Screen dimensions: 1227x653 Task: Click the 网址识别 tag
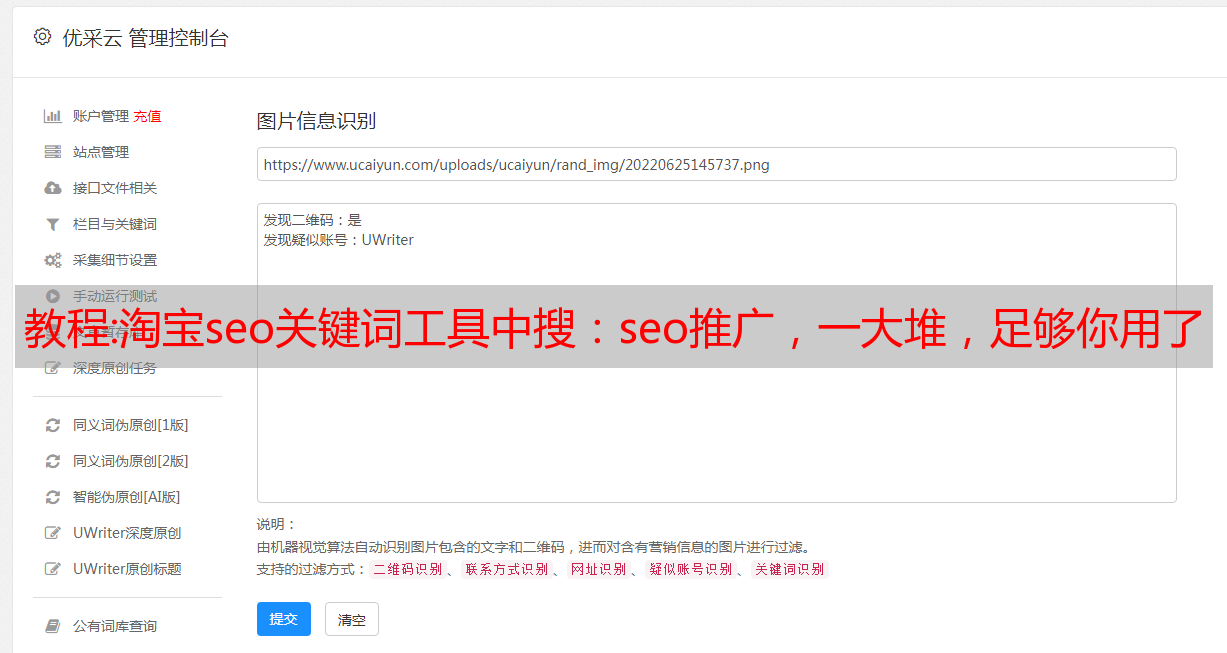598,569
